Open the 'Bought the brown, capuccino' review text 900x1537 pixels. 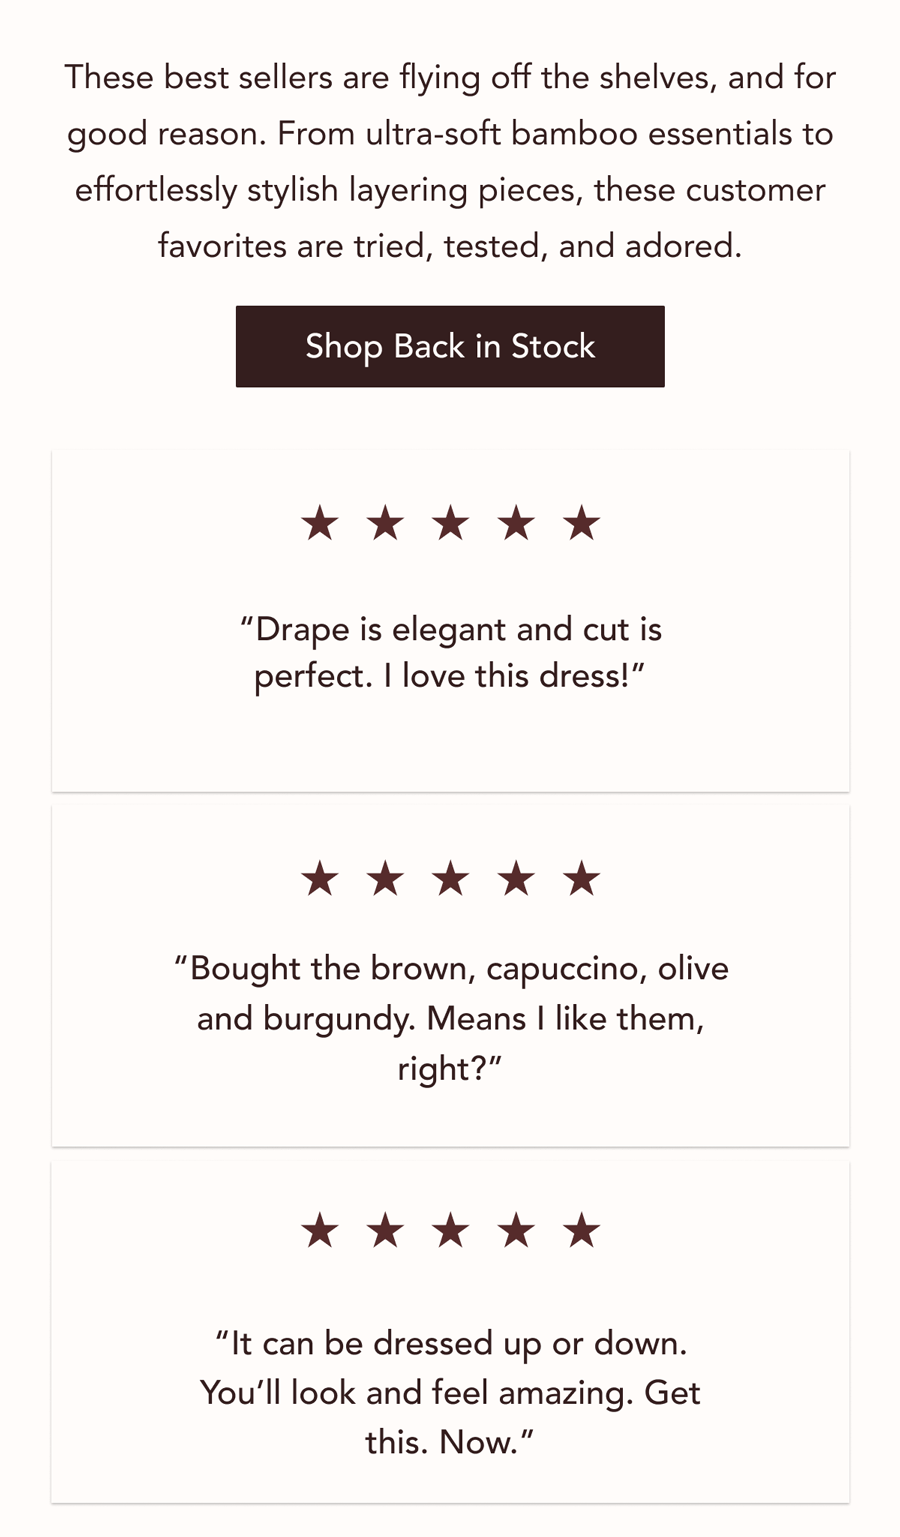click(x=450, y=1018)
